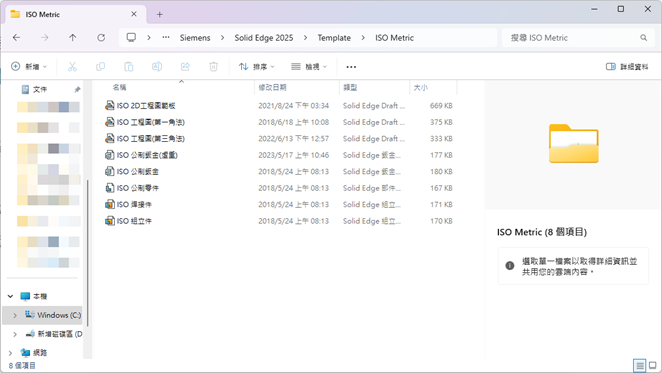Image resolution: width=662 pixels, height=373 pixels.
Task: Open Solid Edge 2025 breadcrumb folder
Action: (x=264, y=38)
